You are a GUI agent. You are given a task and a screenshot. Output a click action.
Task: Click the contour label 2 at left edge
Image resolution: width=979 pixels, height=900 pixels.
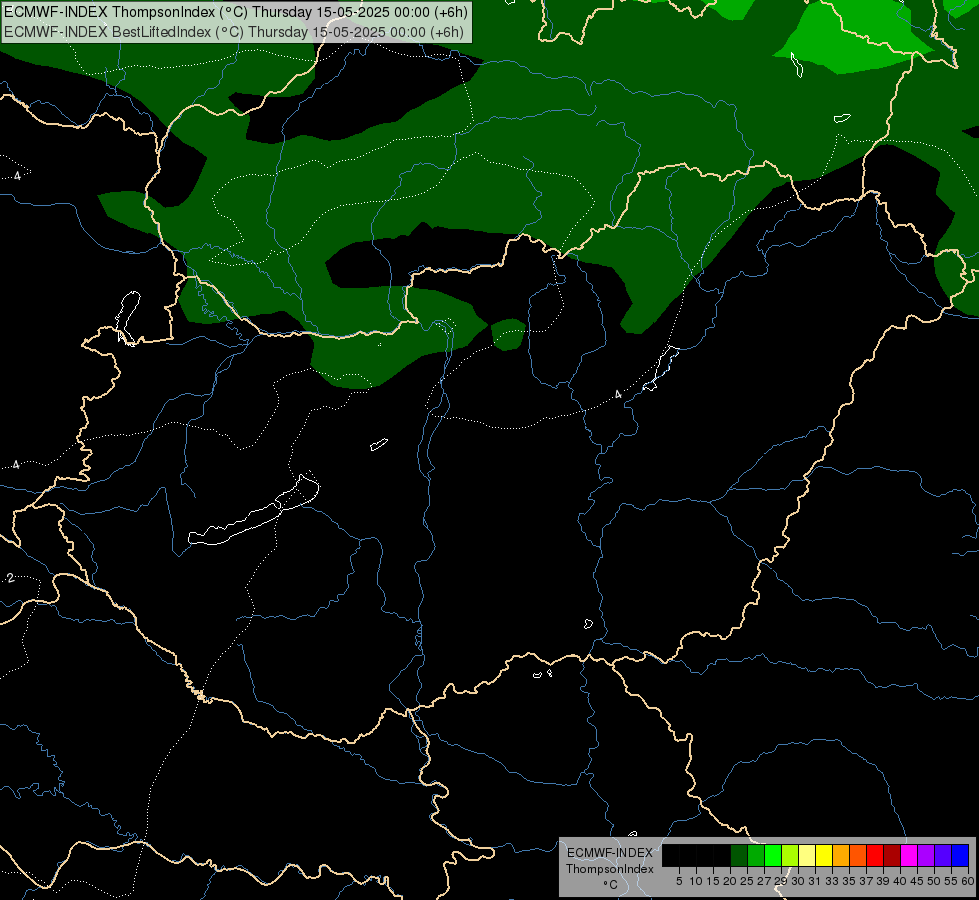[11, 578]
